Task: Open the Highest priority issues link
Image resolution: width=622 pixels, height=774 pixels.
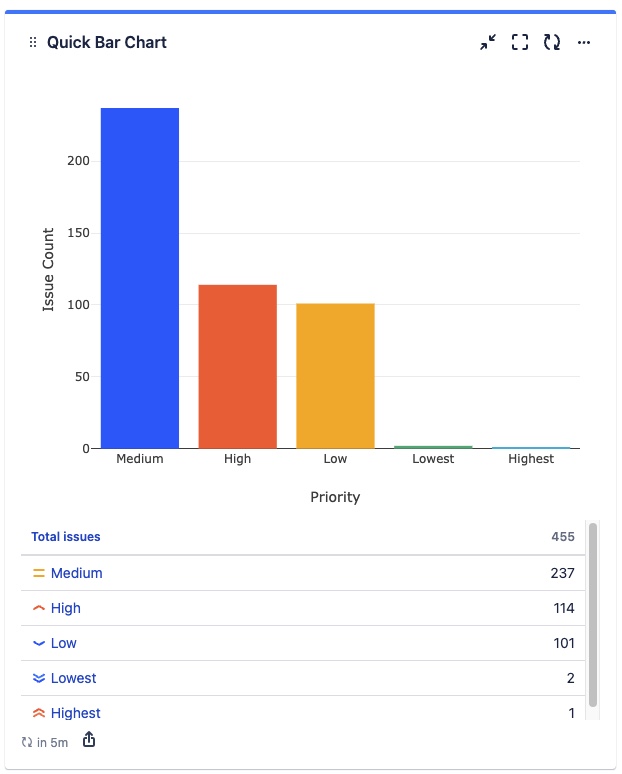Action: click(76, 713)
